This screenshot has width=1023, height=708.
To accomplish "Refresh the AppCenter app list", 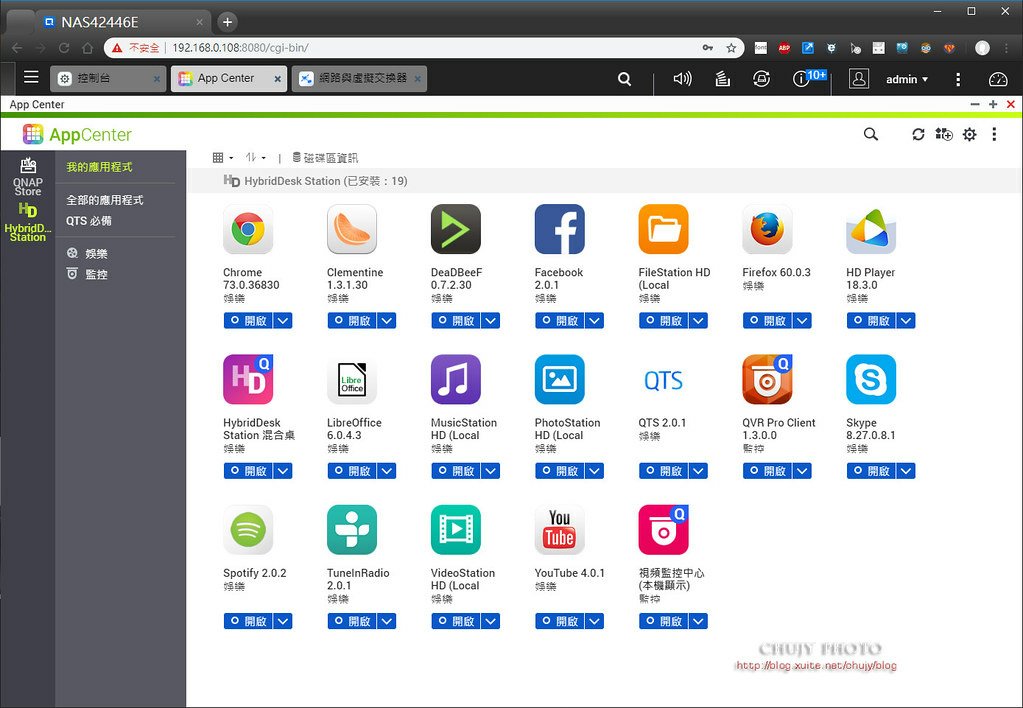I will [918, 134].
